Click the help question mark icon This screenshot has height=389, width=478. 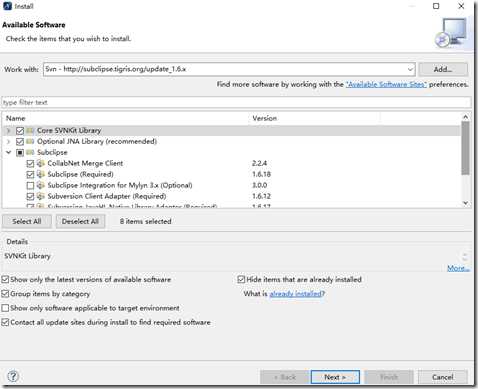tap(13, 376)
